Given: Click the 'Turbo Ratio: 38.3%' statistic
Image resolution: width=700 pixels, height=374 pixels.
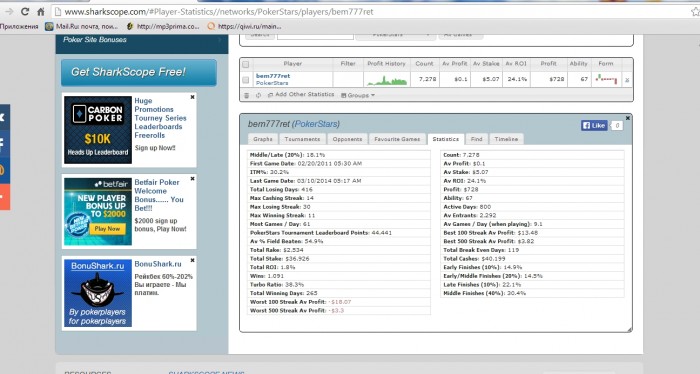Looking at the screenshot, I should 277,284.
